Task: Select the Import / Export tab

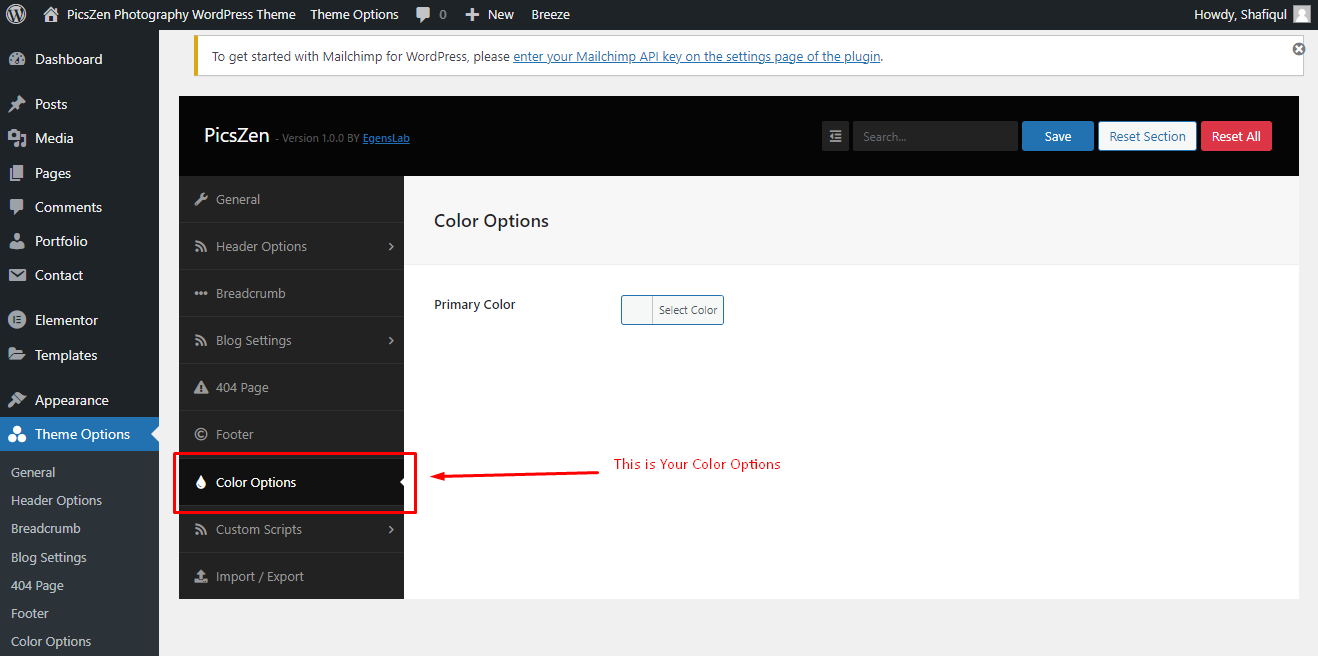Action: click(291, 576)
